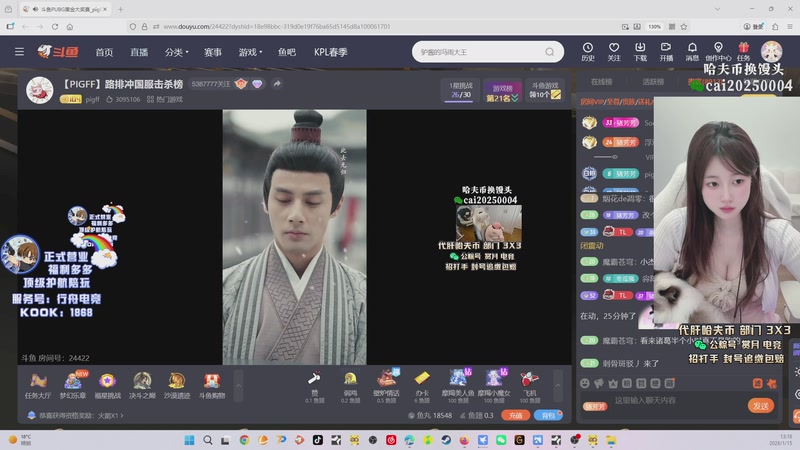The height and width of the screenshot is (450, 800).
Task: Open 决斗之巅 activity icon
Action: pos(142,386)
